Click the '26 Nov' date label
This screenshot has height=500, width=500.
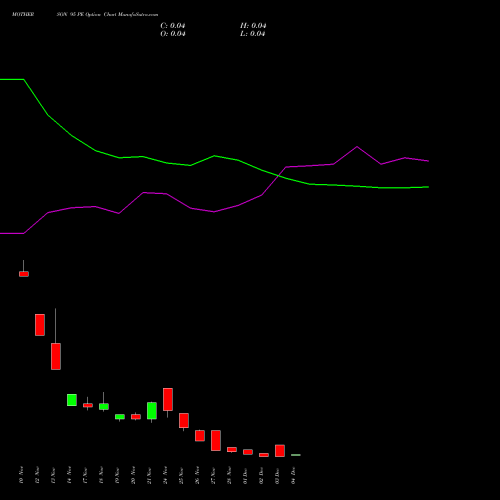(x=197, y=475)
